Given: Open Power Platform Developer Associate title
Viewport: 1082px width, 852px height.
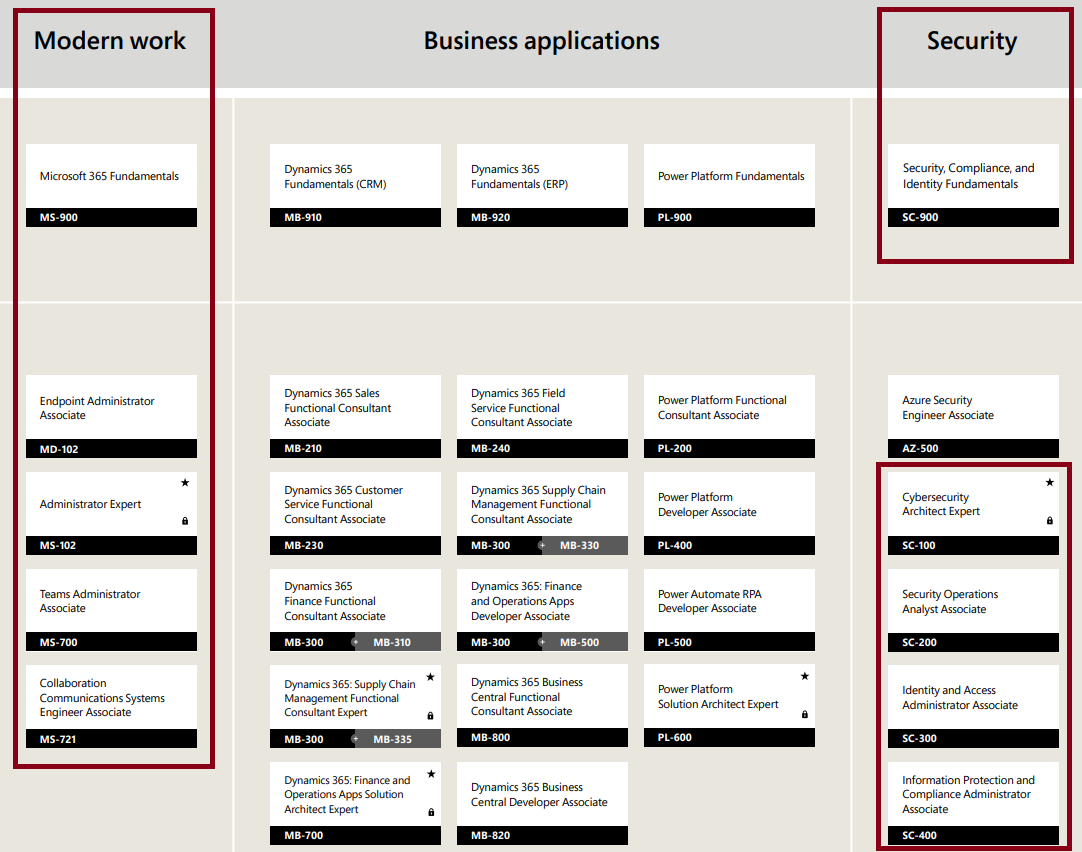Looking at the screenshot, I should (x=707, y=504).
